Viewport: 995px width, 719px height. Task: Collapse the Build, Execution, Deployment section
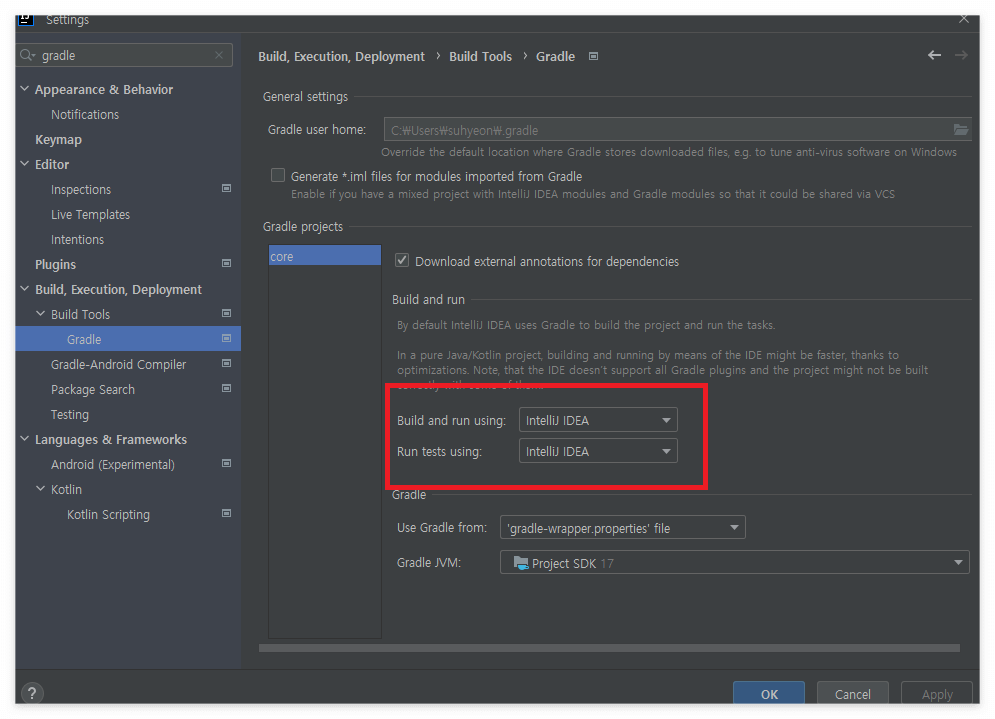25,289
